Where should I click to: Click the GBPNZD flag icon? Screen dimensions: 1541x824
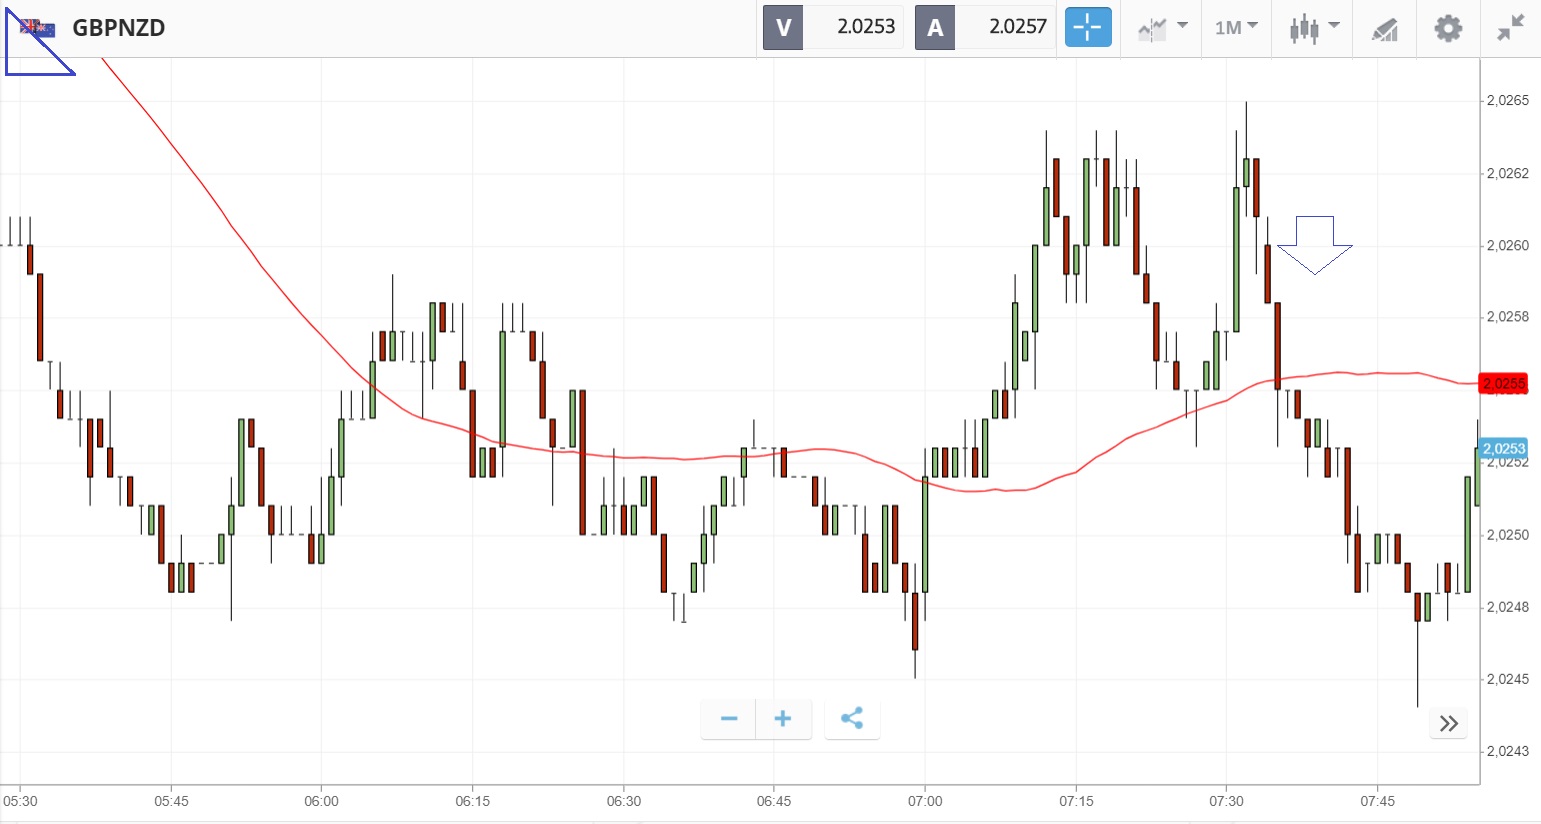38,28
